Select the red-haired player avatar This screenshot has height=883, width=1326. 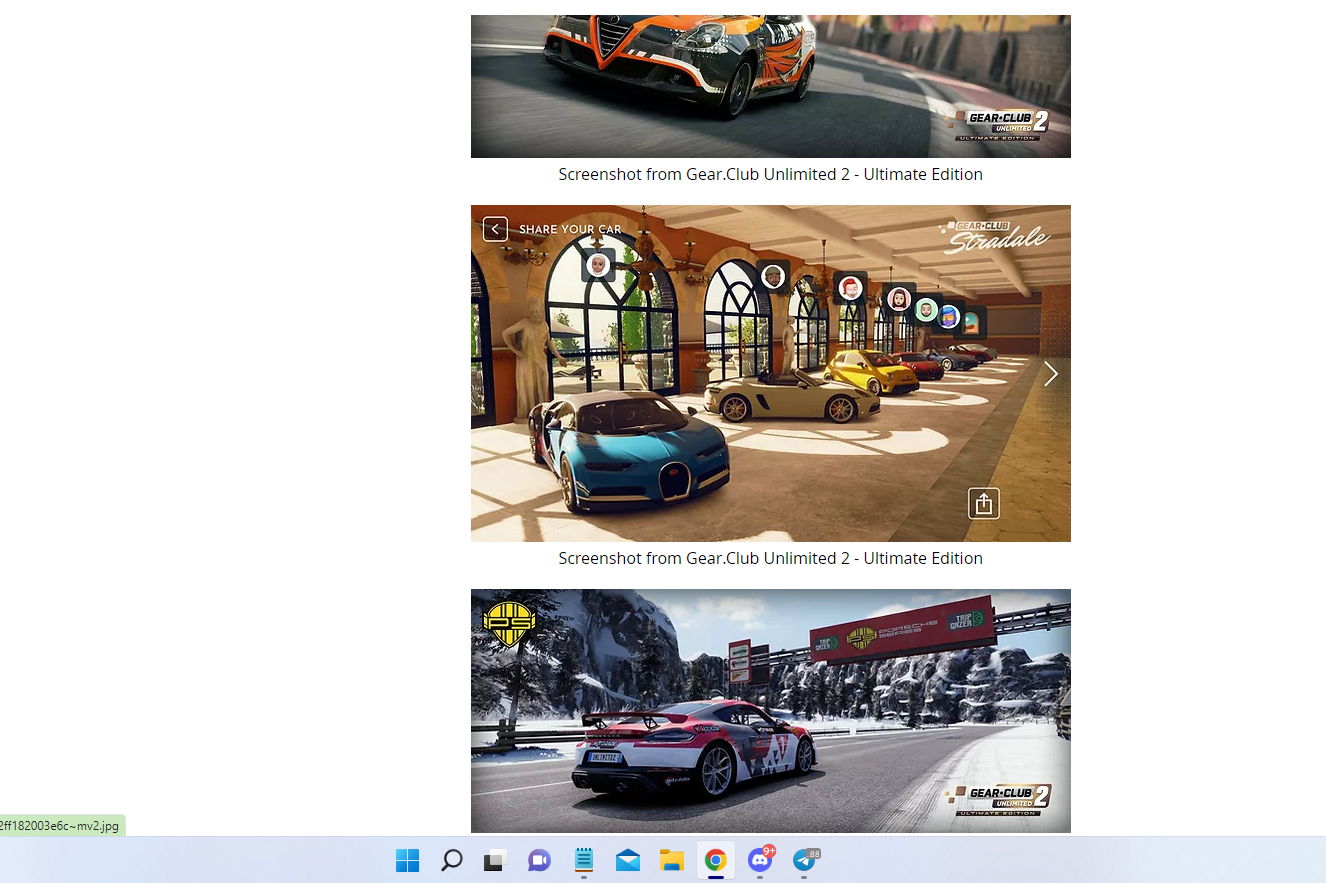click(x=850, y=289)
